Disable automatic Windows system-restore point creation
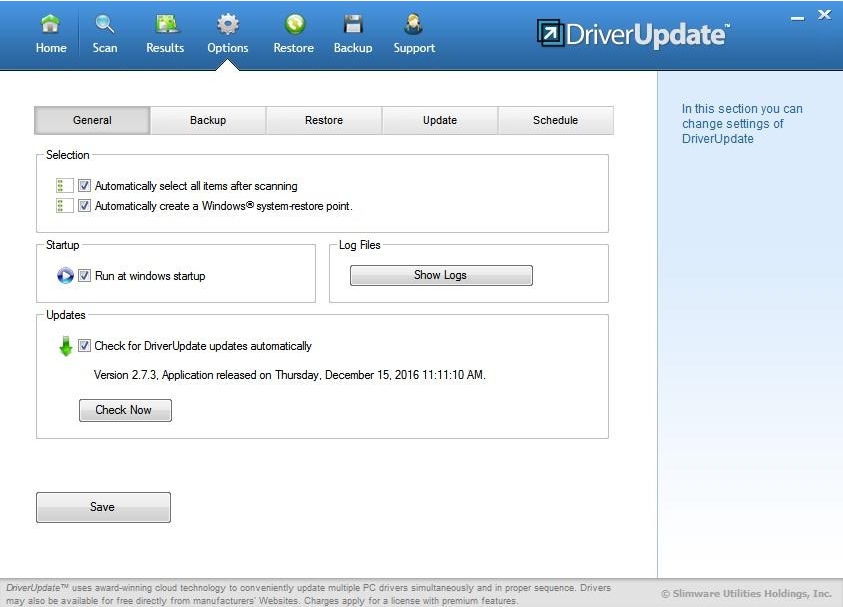This screenshot has width=843, height=607. [x=84, y=206]
